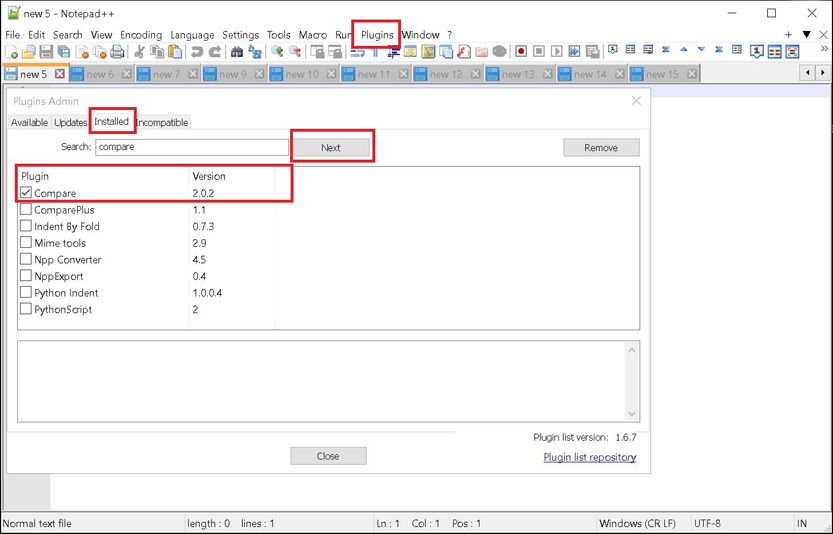Screen dimensions: 833x534
Task: Click the Copy toolbar icon
Action: (x=157, y=52)
